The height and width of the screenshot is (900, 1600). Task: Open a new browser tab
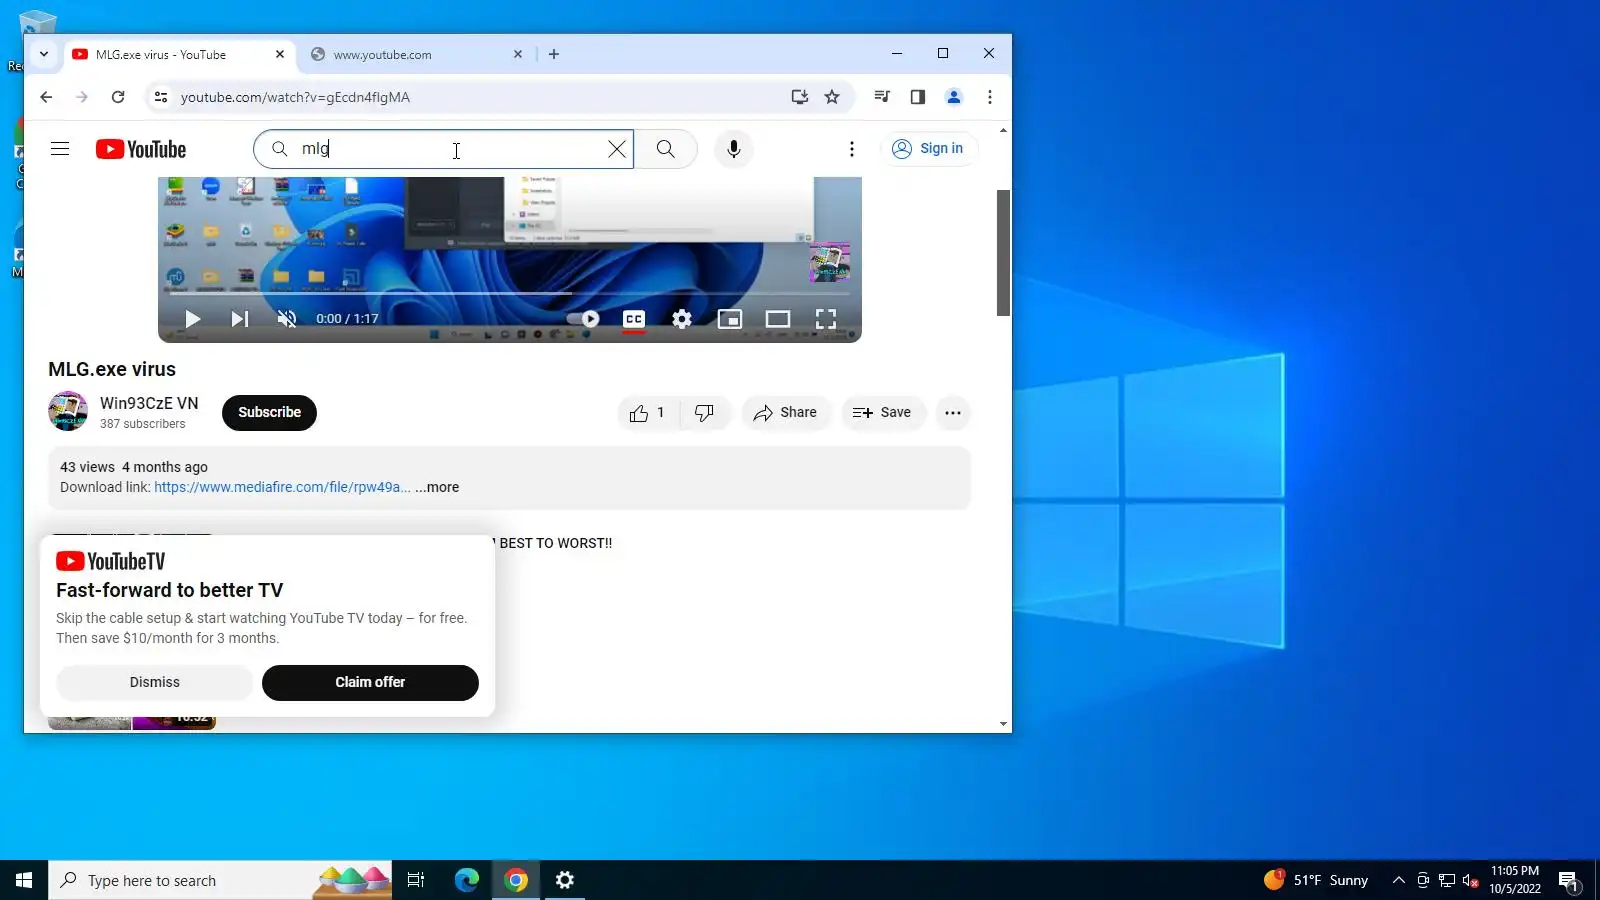tap(554, 54)
